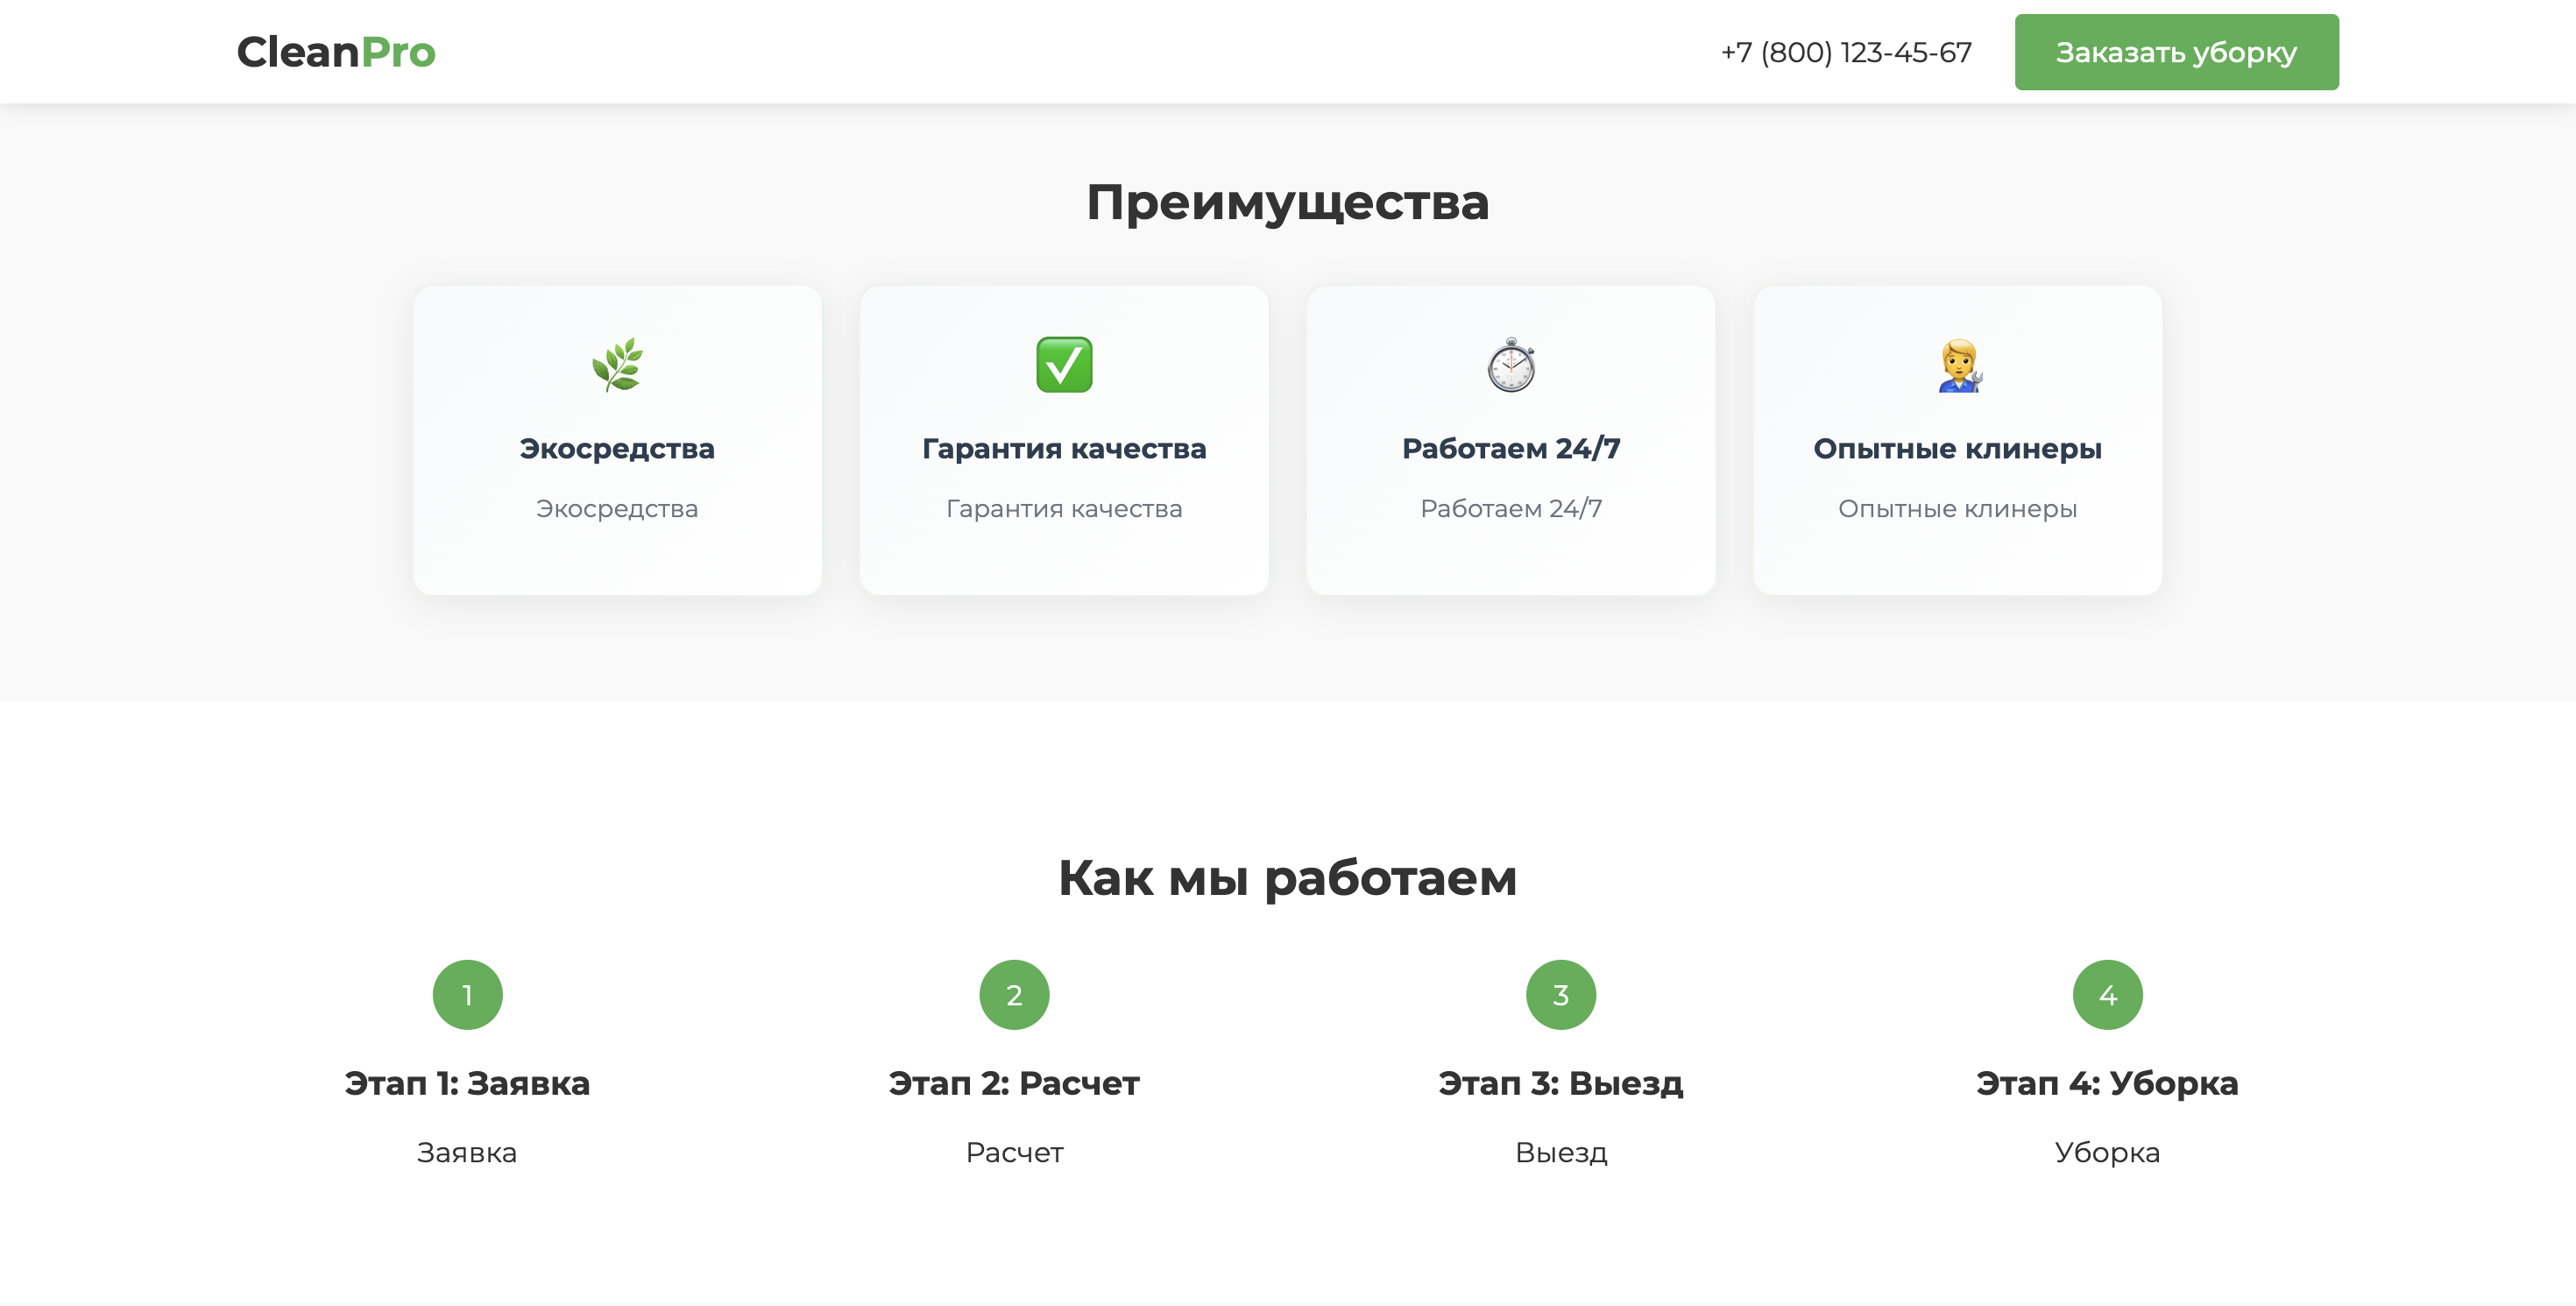Click the Этап 4: Уборка heading
This screenshot has width=2576, height=1306.
click(x=2107, y=1083)
